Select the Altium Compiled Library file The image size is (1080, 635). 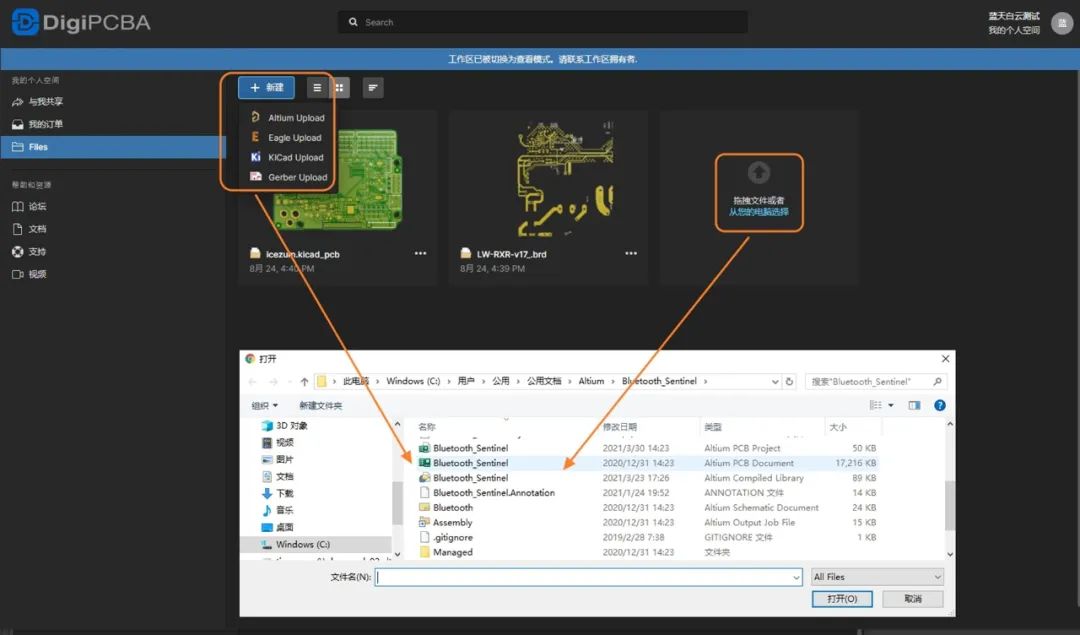point(647,478)
